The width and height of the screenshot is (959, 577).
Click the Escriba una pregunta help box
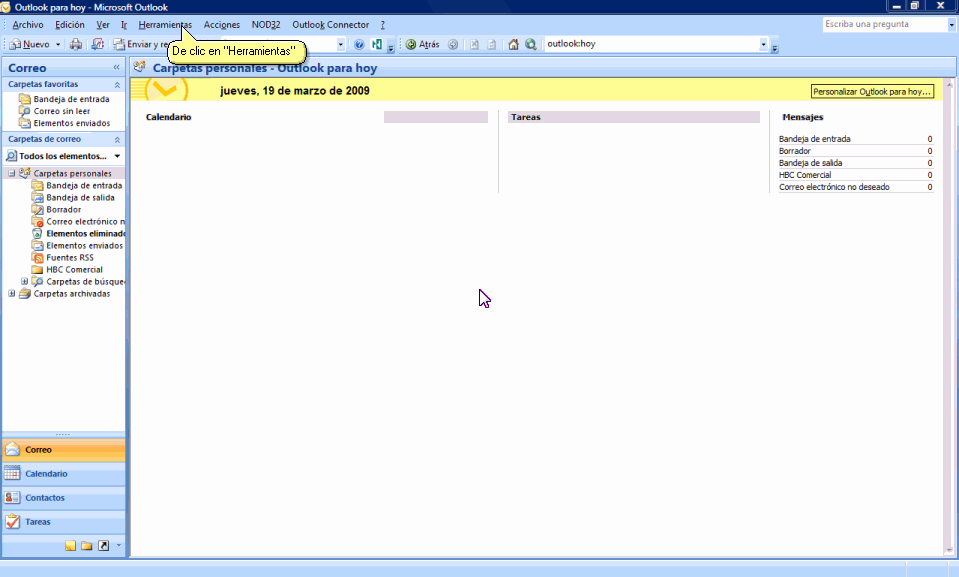coord(884,24)
